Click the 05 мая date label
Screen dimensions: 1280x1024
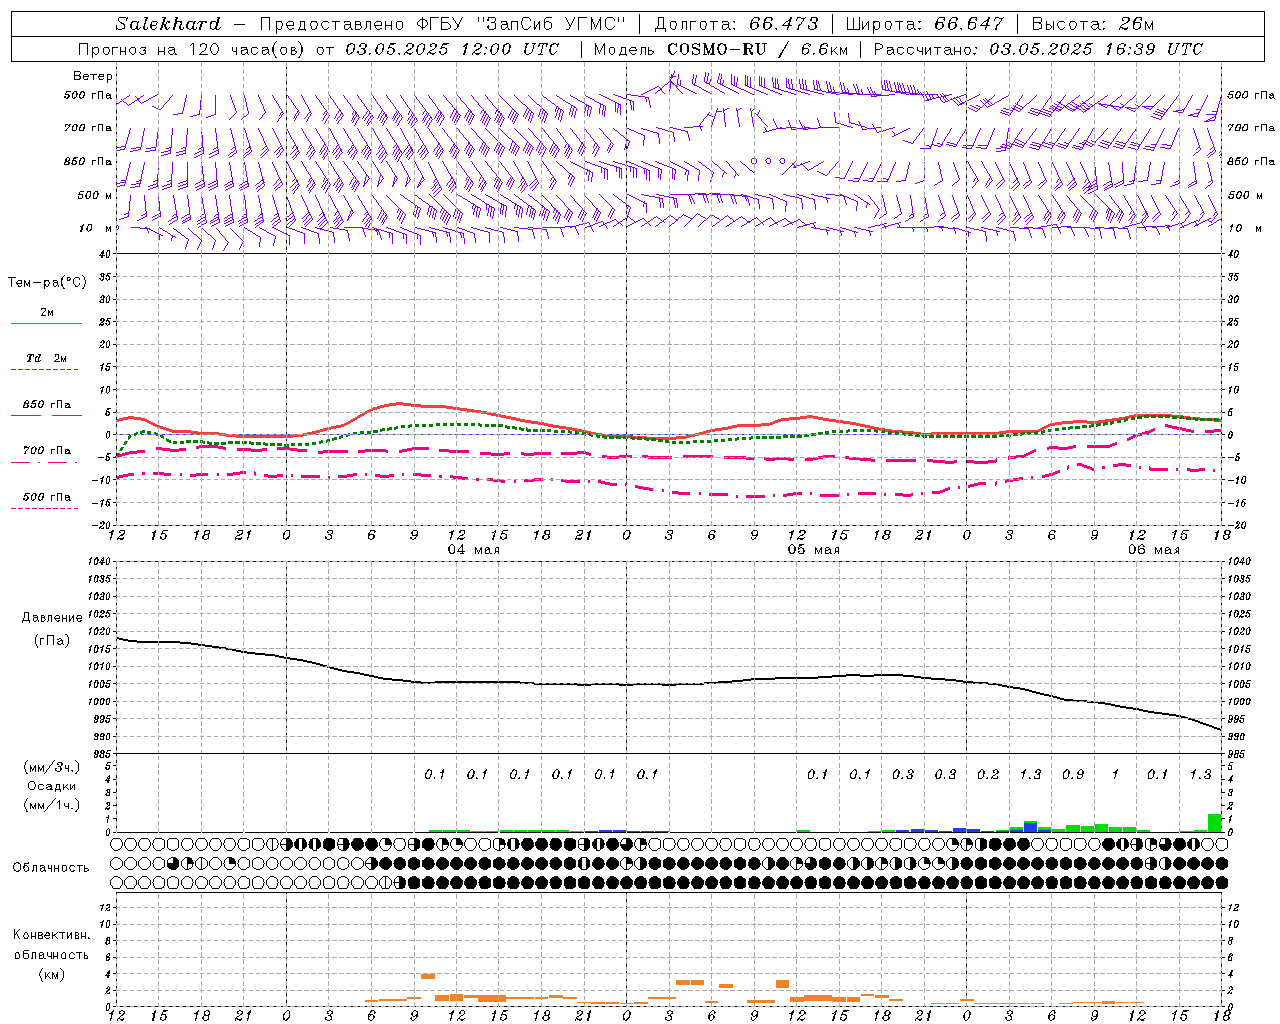(814, 550)
